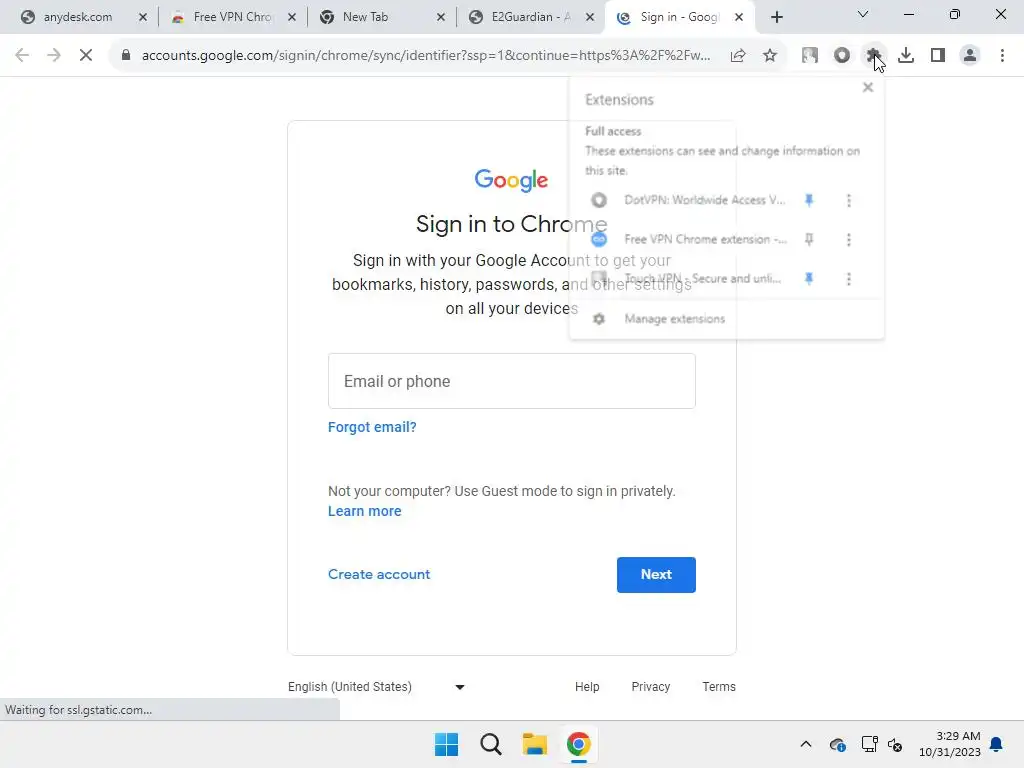1024x768 pixels.
Task: Open the Extensions puzzle icon
Action: coord(874,56)
